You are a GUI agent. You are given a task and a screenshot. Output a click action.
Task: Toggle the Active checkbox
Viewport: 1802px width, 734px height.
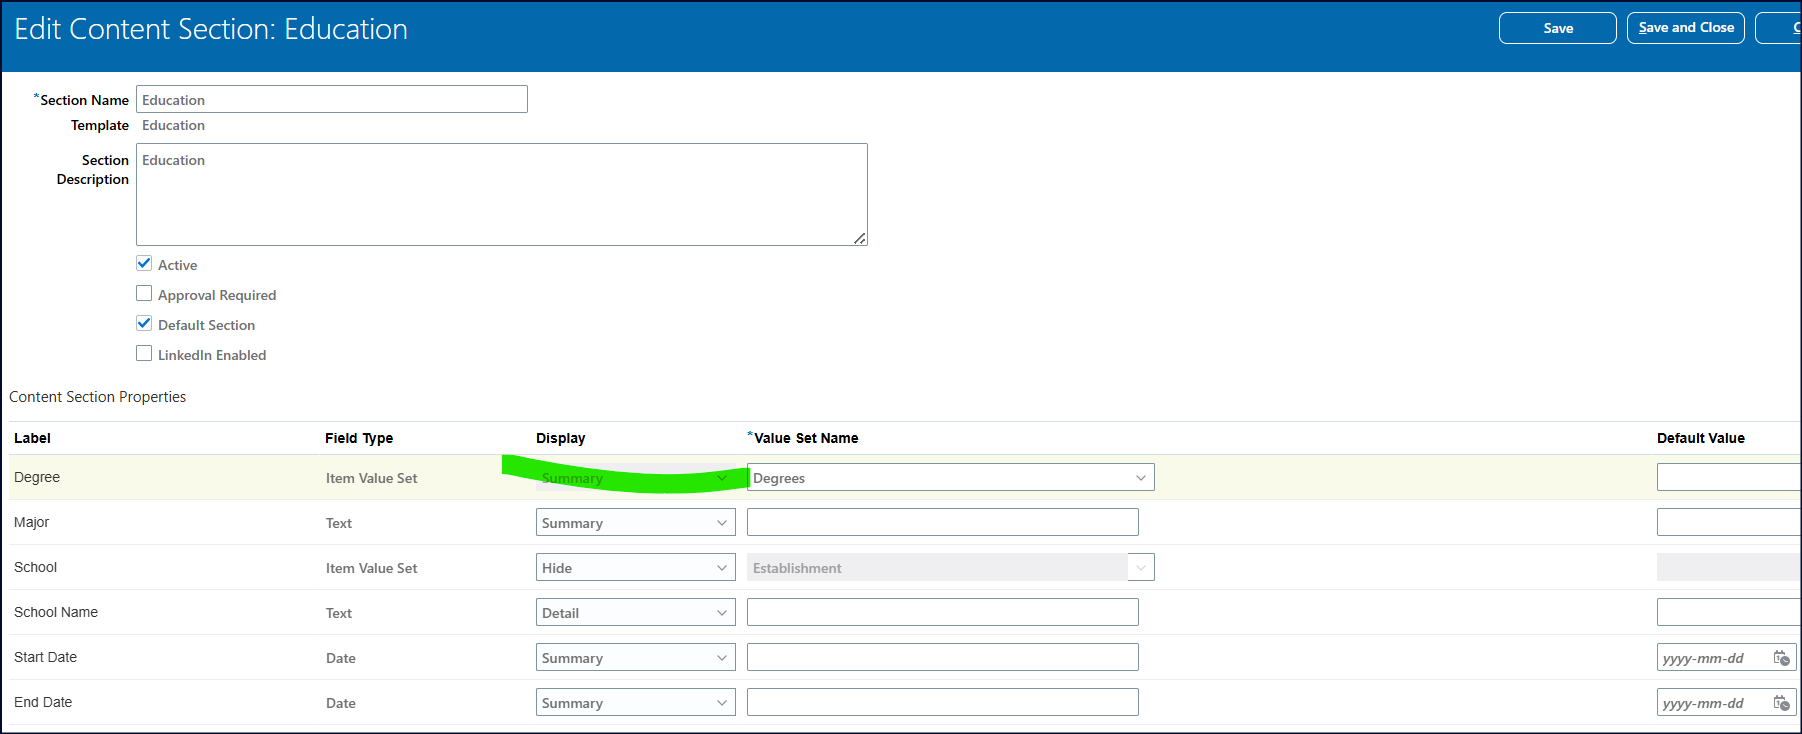point(144,264)
